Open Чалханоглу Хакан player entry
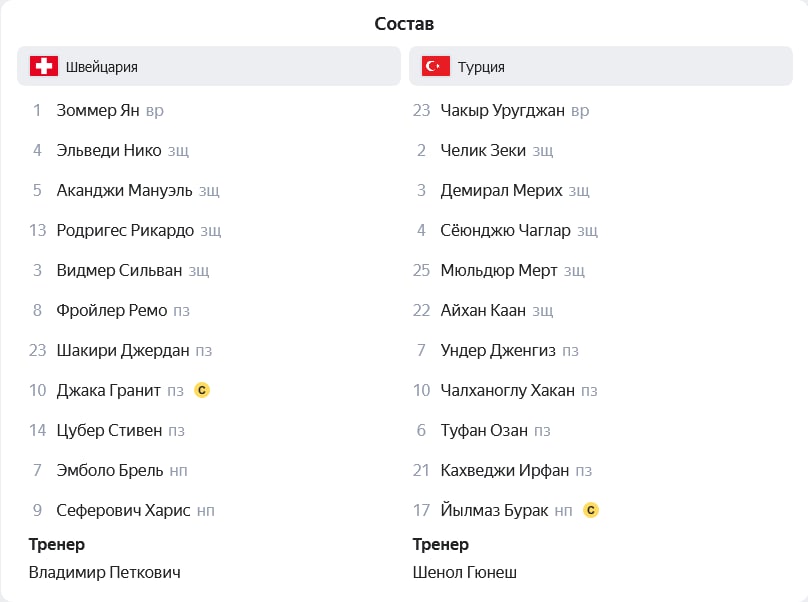 point(508,390)
